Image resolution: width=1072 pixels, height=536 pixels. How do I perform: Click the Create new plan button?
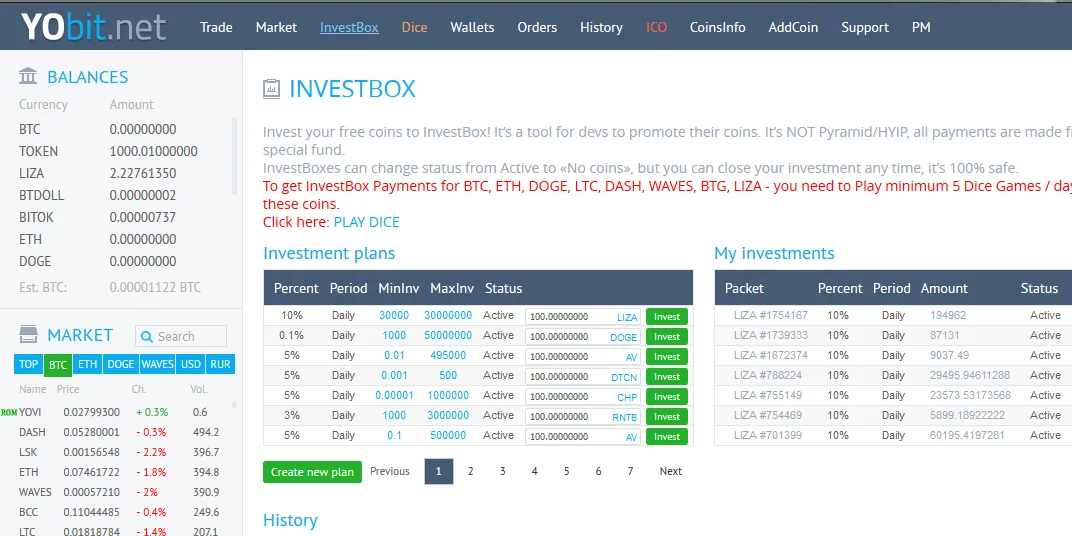pos(312,472)
